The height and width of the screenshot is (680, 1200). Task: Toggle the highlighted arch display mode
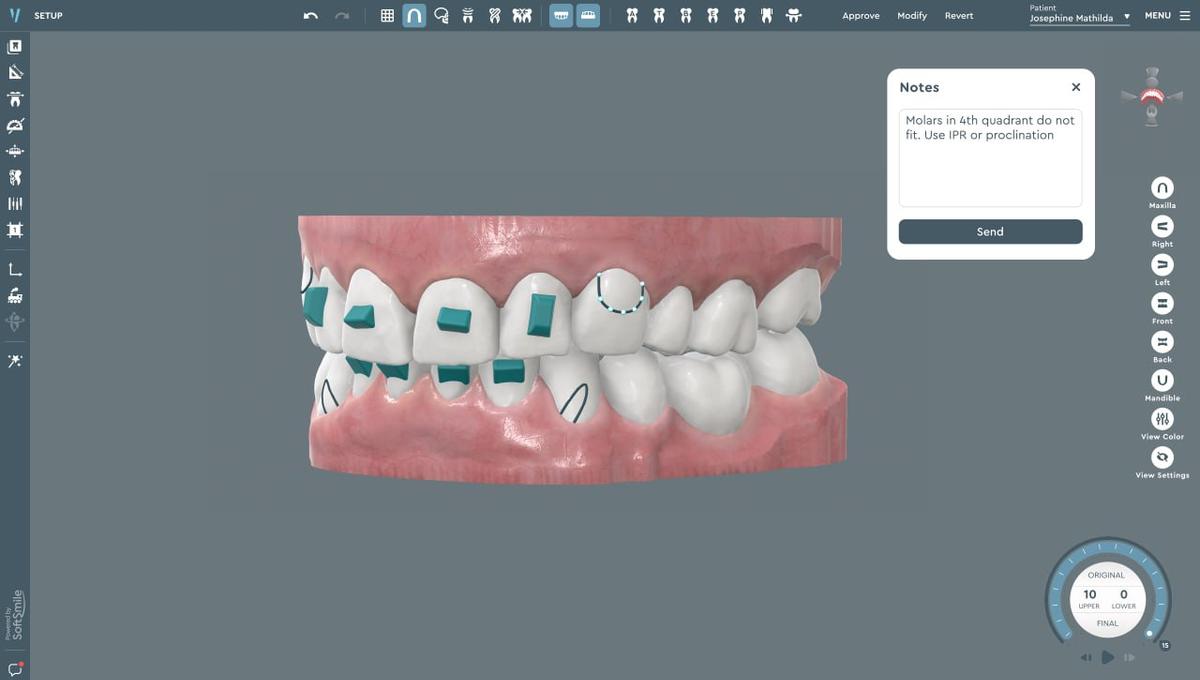pyautogui.click(x=413, y=15)
